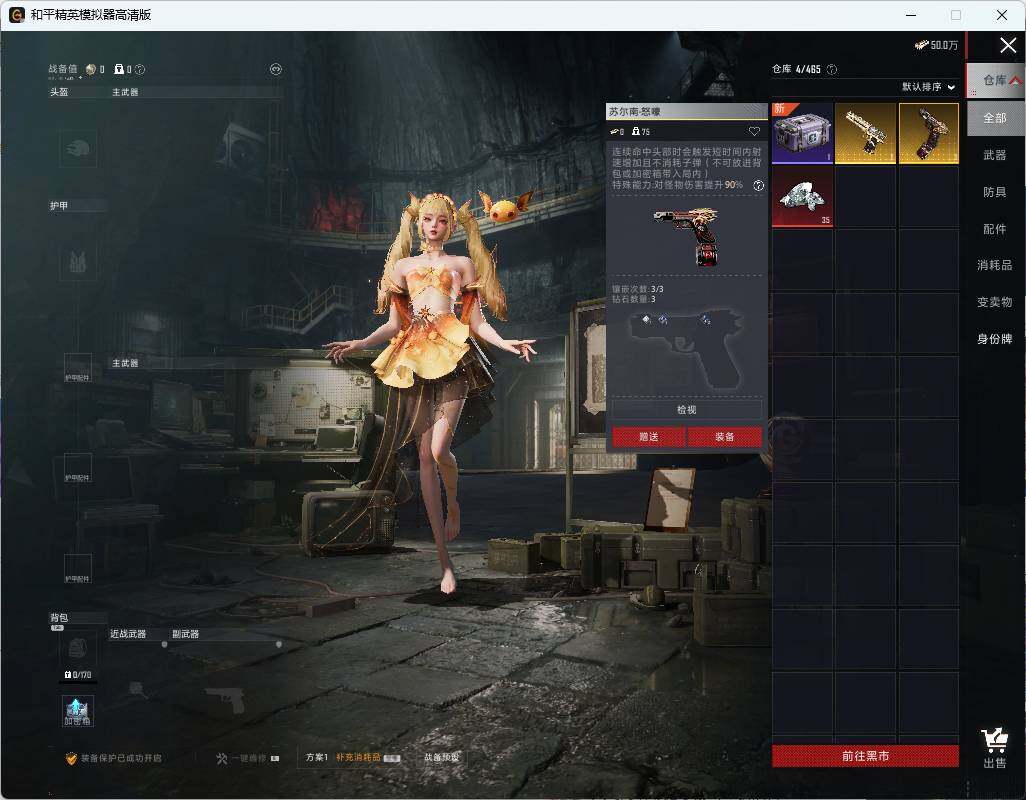1026x800 pixels.
Task: Select the crystal shards item with count 35
Action: pyautogui.click(x=802, y=196)
